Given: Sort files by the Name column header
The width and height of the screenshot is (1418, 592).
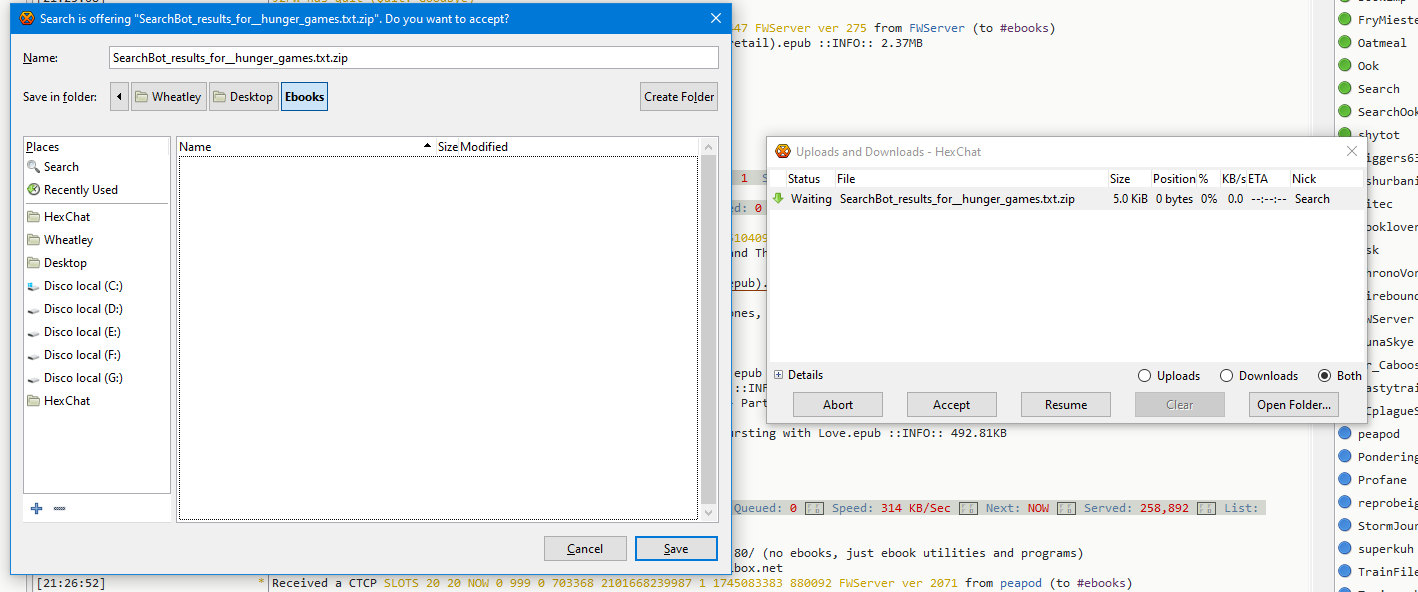Looking at the screenshot, I should pos(306,147).
